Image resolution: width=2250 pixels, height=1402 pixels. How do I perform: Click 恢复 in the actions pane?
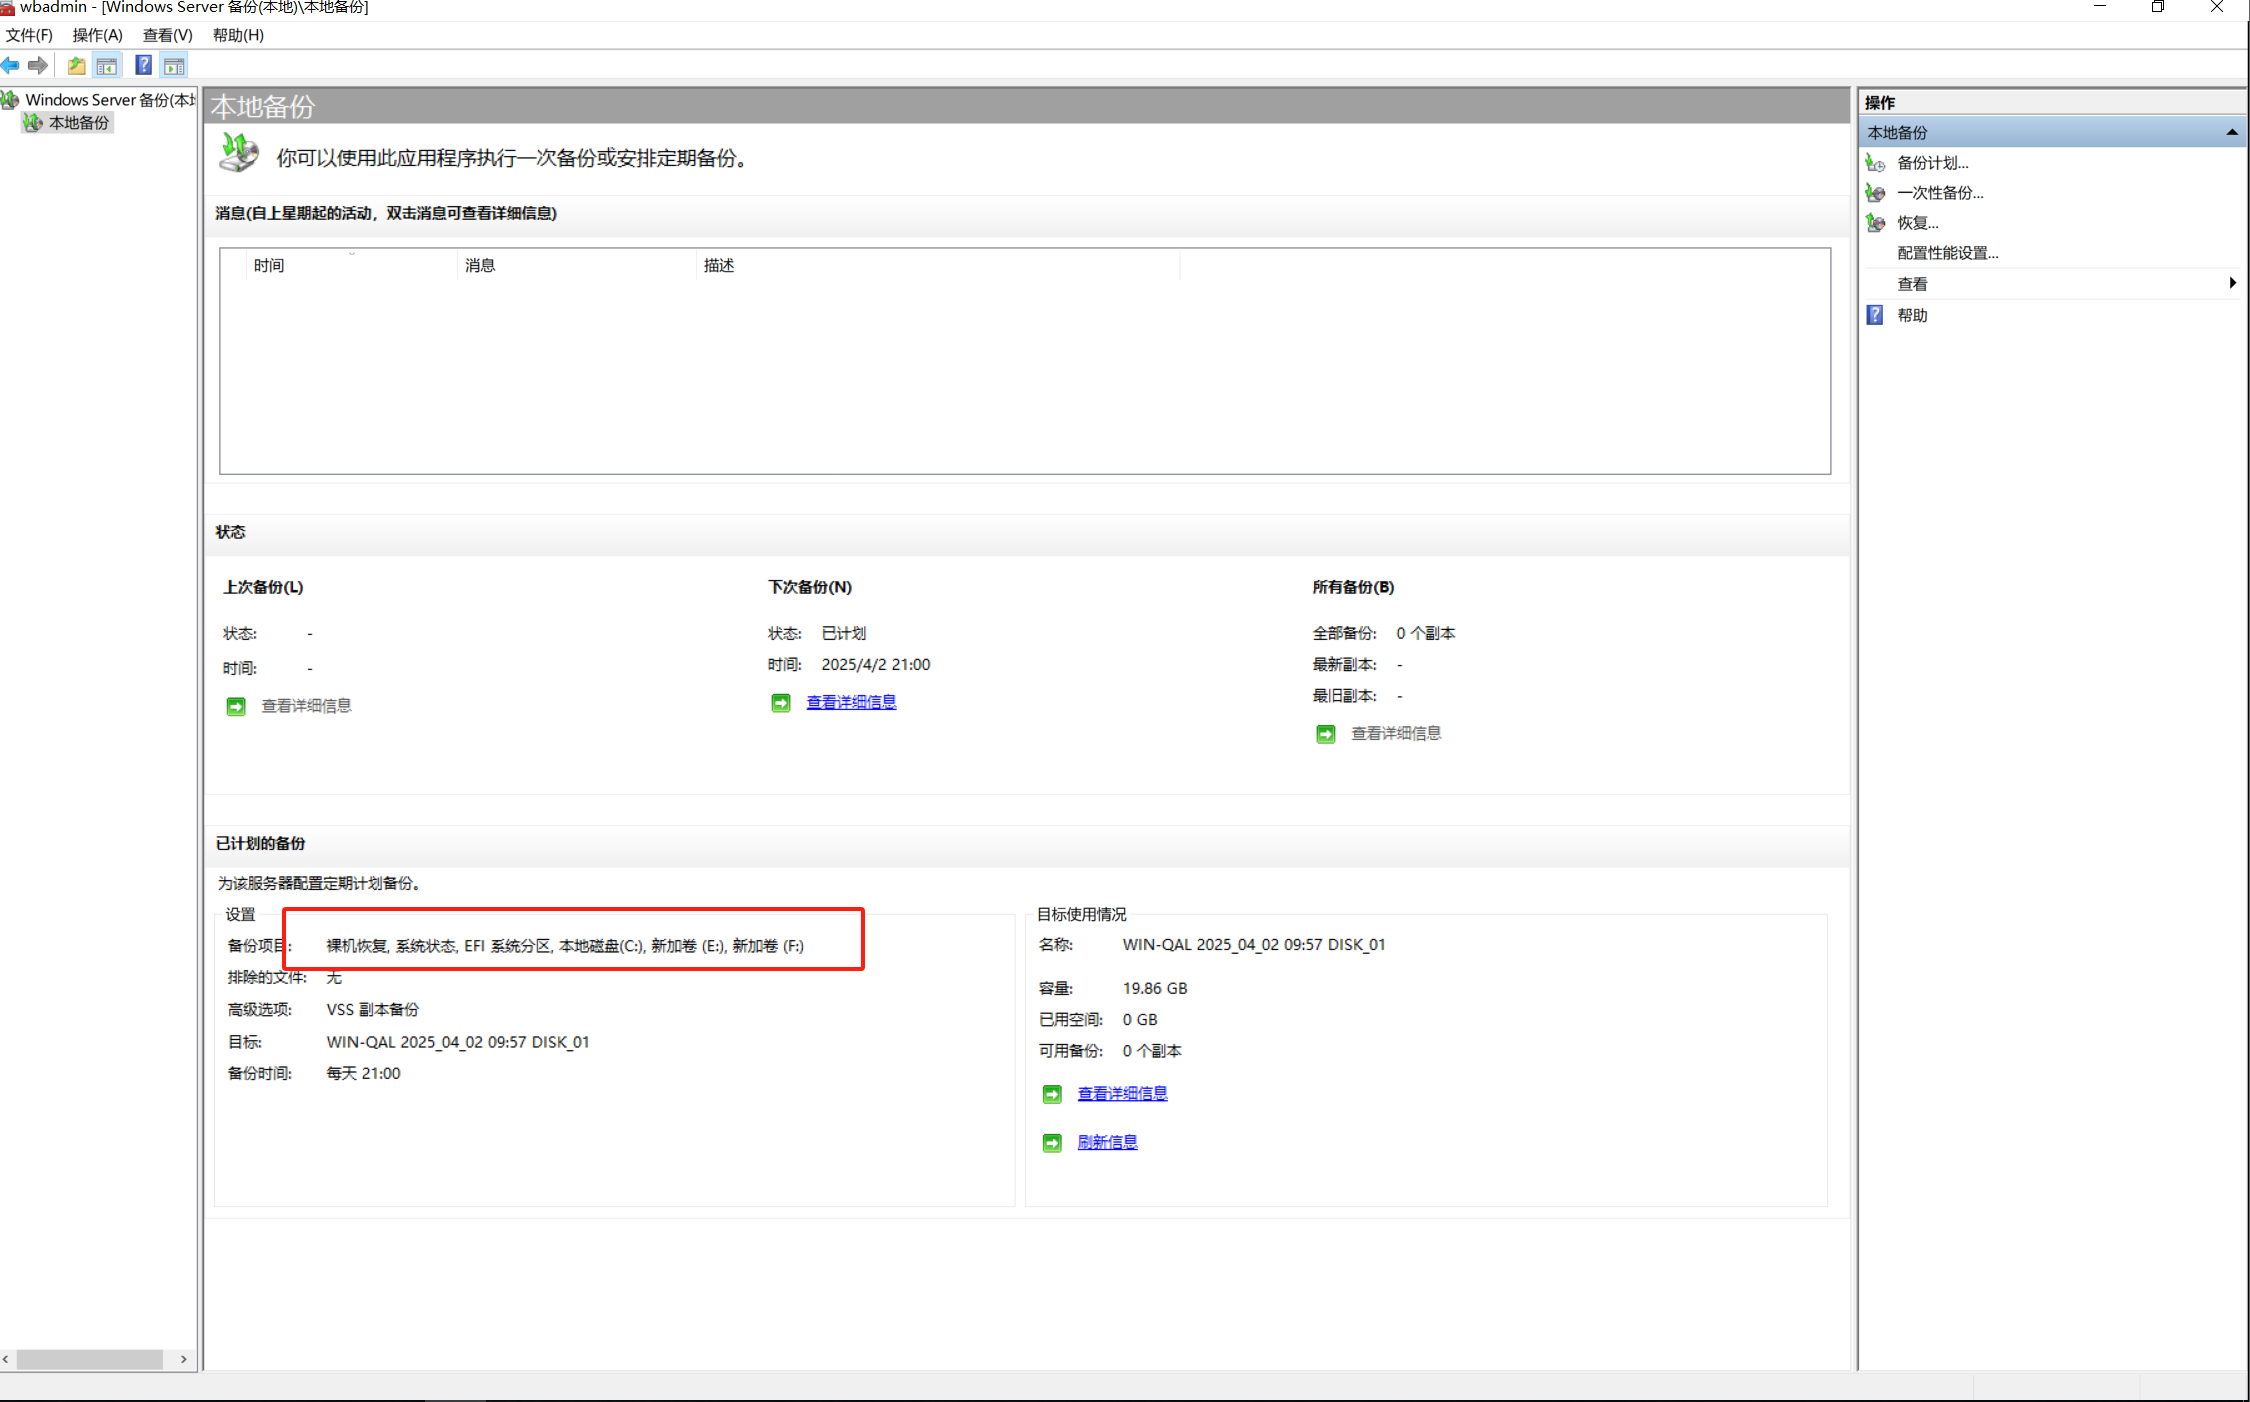click(1917, 223)
